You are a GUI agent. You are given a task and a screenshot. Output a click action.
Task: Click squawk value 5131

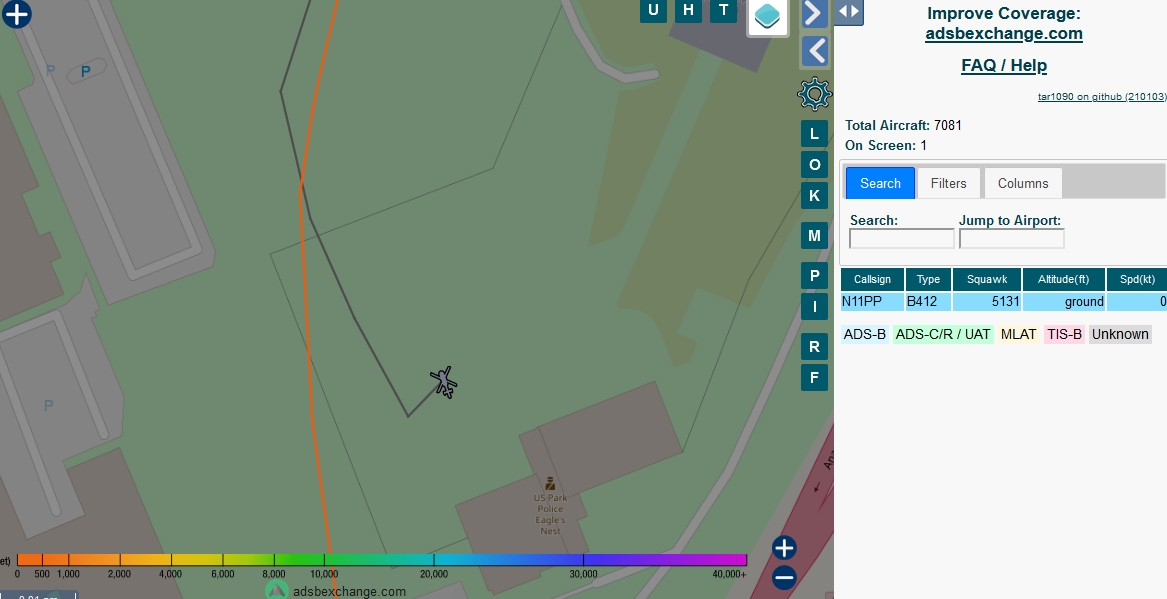[987, 301]
